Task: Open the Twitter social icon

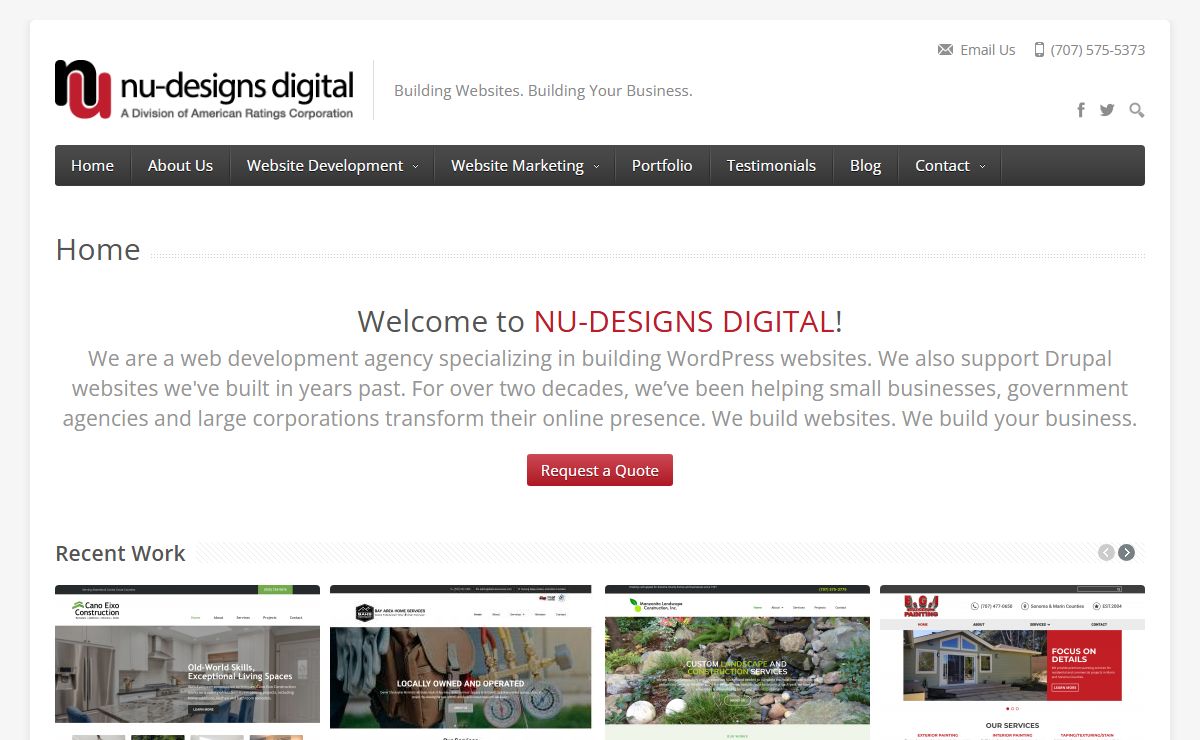Action: (x=1107, y=110)
